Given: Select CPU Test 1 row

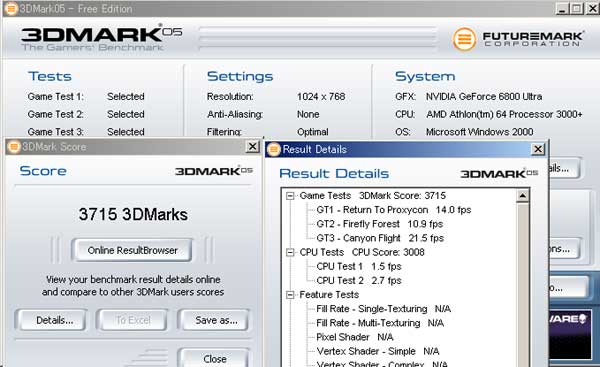Looking at the screenshot, I should [359, 266].
